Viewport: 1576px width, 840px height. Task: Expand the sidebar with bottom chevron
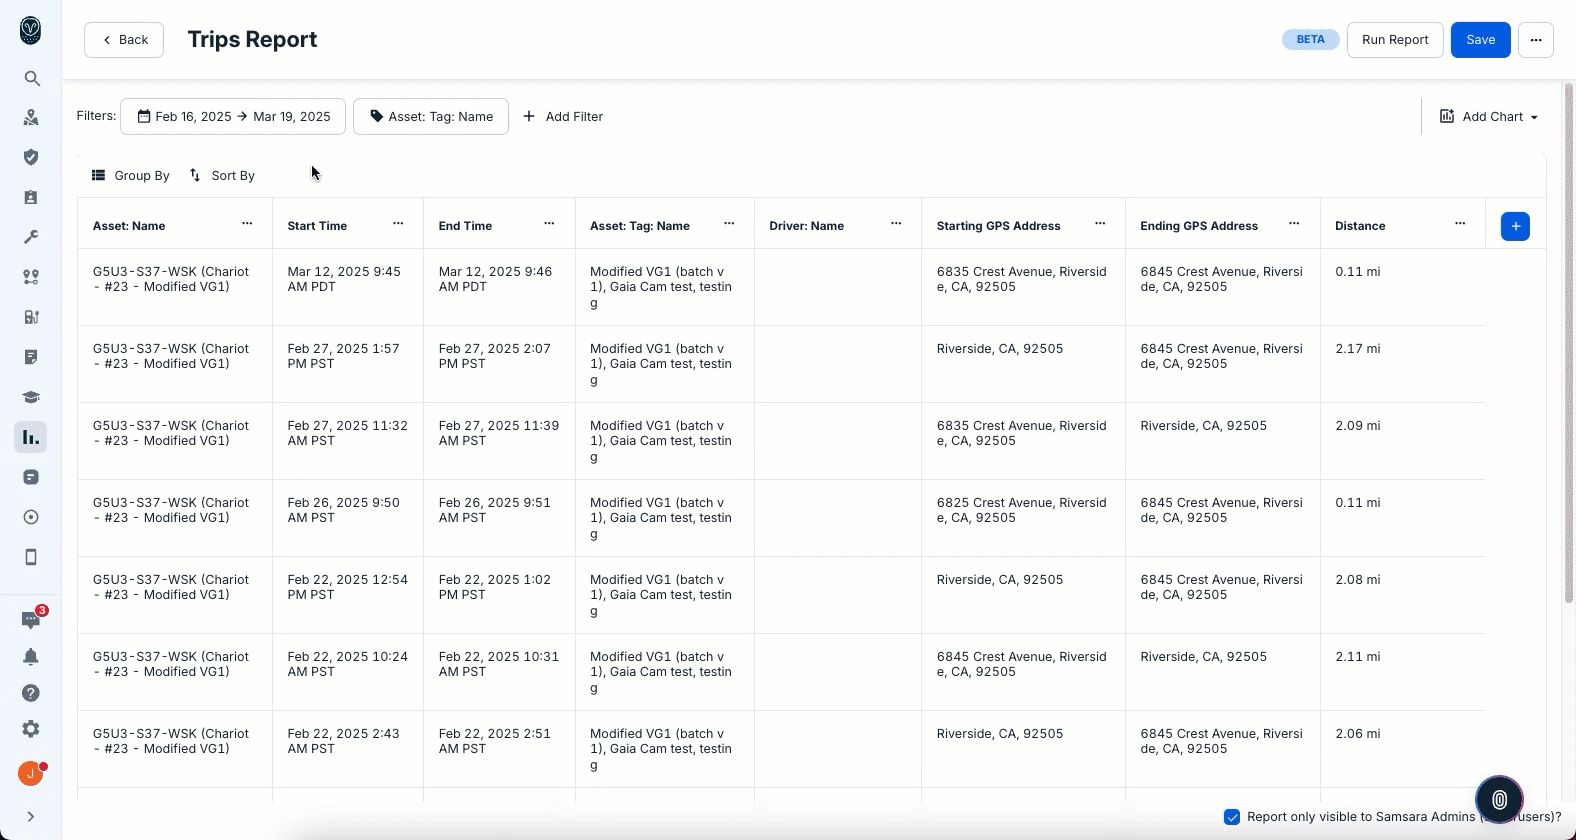click(x=31, y=817)
